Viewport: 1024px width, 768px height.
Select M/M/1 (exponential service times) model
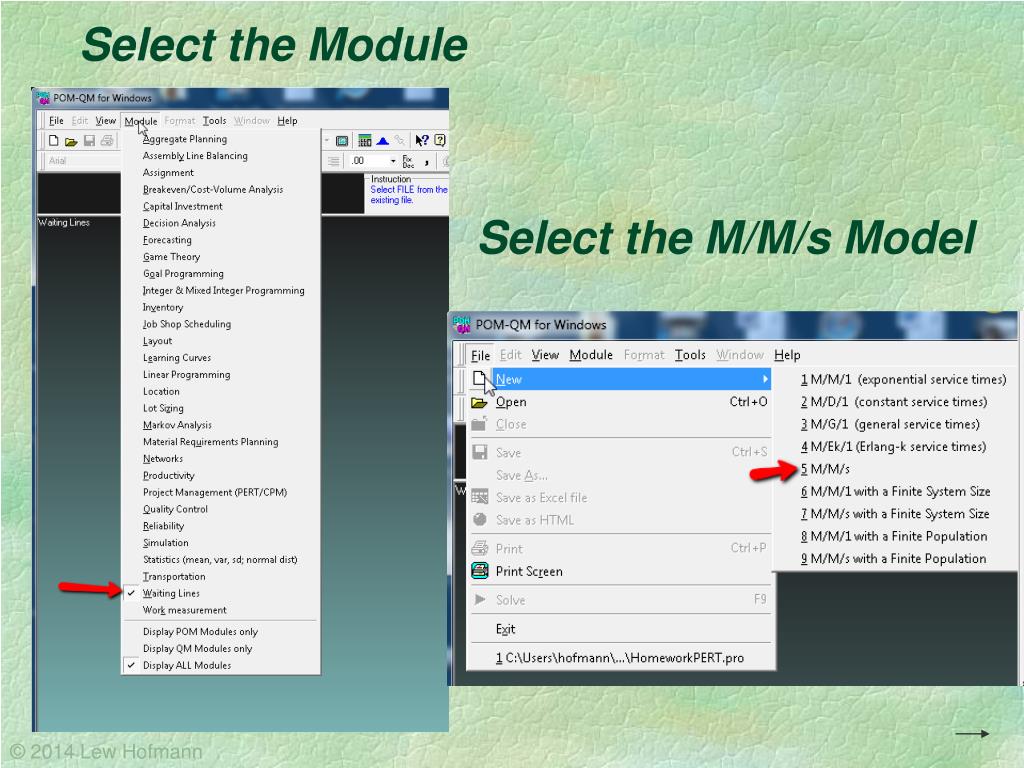pyautogui.click(x=903, y=379)
